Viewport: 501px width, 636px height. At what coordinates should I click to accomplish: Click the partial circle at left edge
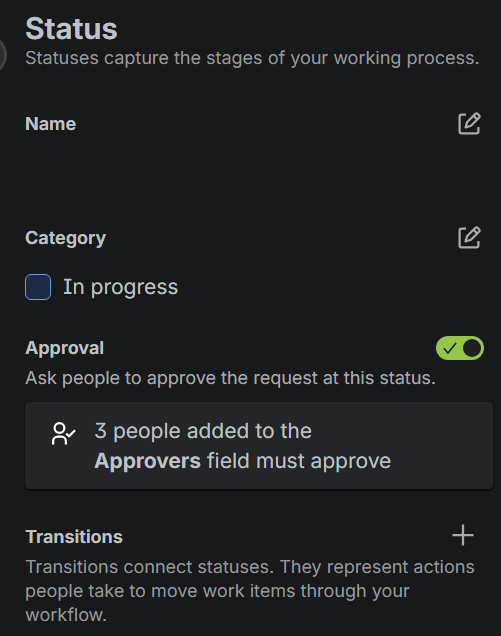pos(3,55)
